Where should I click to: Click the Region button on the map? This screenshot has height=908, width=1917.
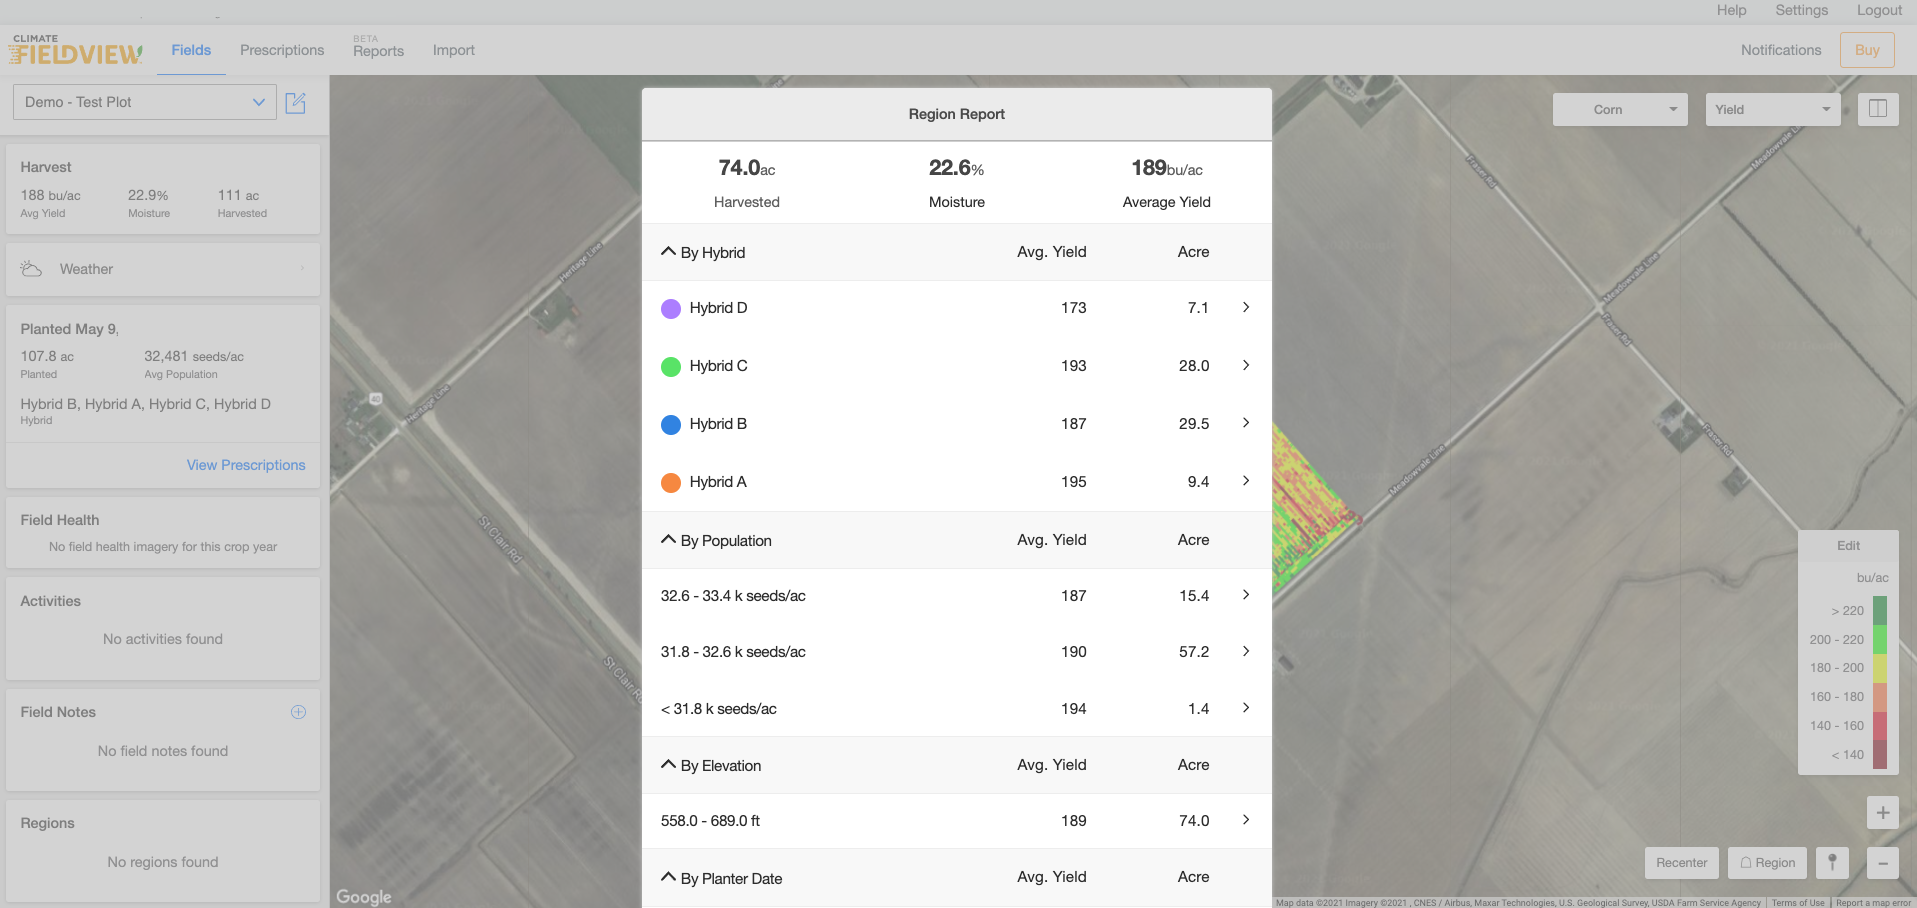point(1768,863)
